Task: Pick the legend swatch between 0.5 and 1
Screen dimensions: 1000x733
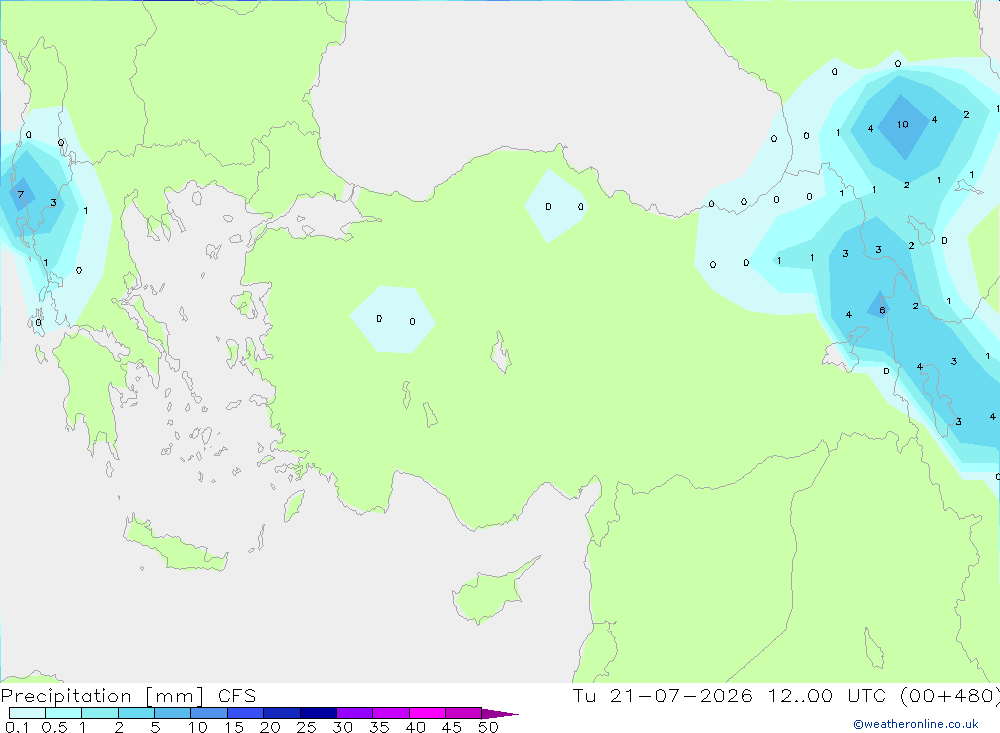Action: [x=63, y=713]
